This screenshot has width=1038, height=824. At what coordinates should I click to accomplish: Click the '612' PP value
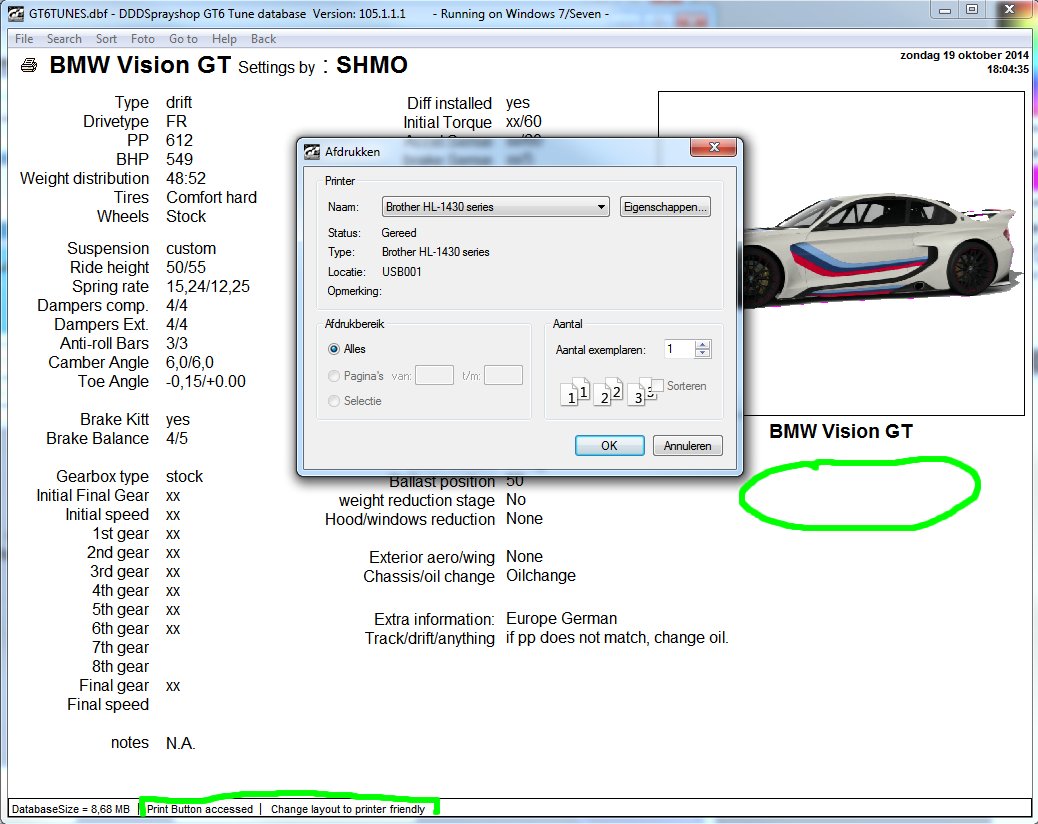179,140
